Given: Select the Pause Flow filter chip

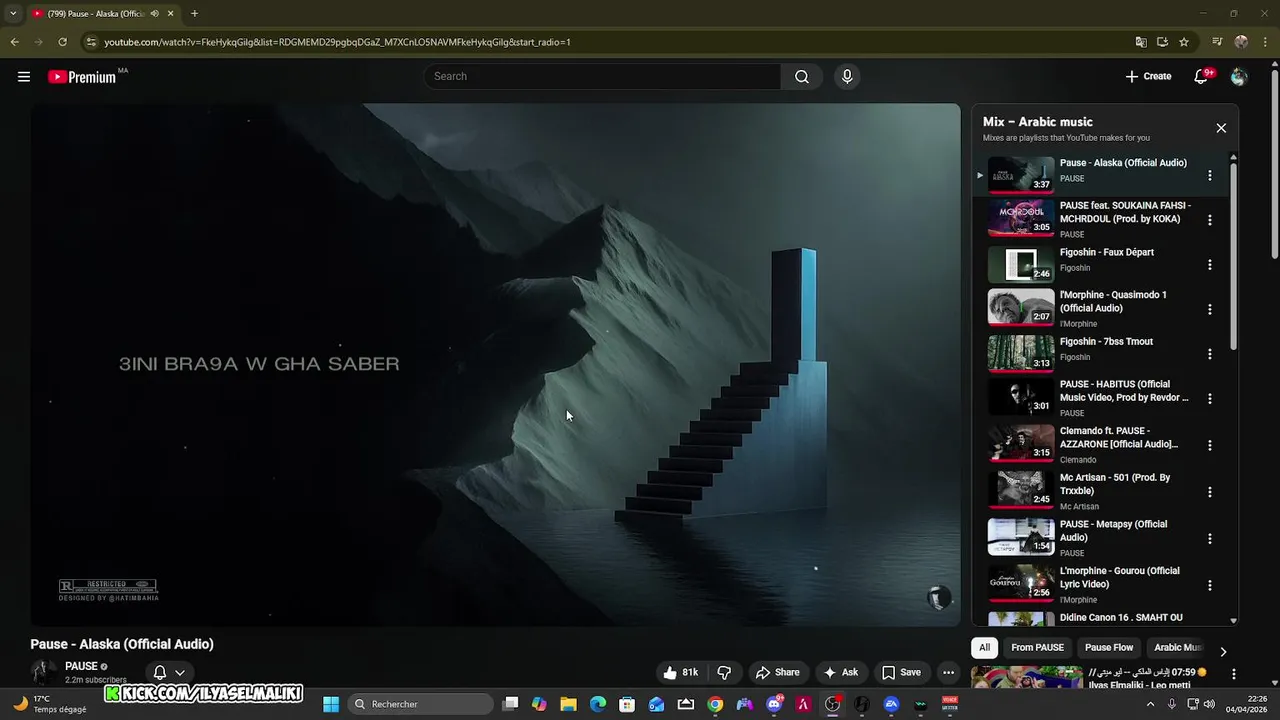Looking at the screenshot, I should (1109, 648).
